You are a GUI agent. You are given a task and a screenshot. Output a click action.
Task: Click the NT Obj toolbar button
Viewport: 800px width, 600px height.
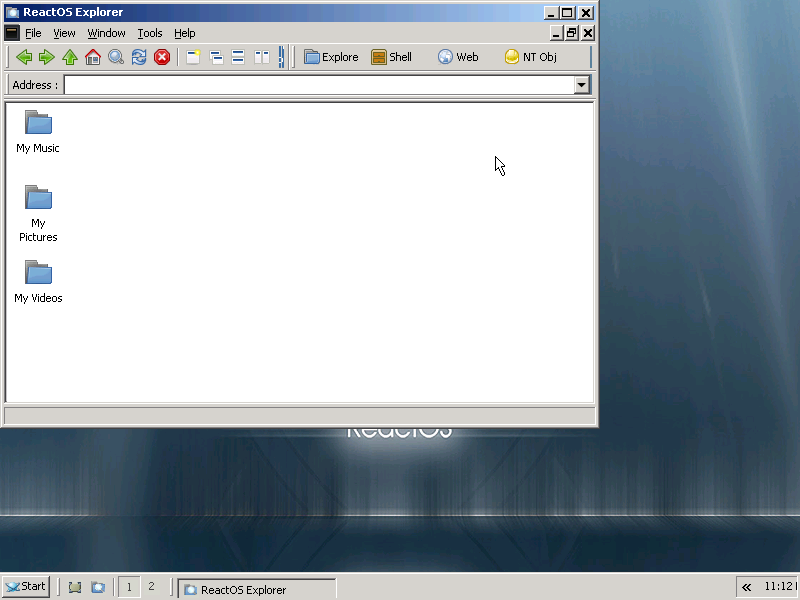pos(531,57)
